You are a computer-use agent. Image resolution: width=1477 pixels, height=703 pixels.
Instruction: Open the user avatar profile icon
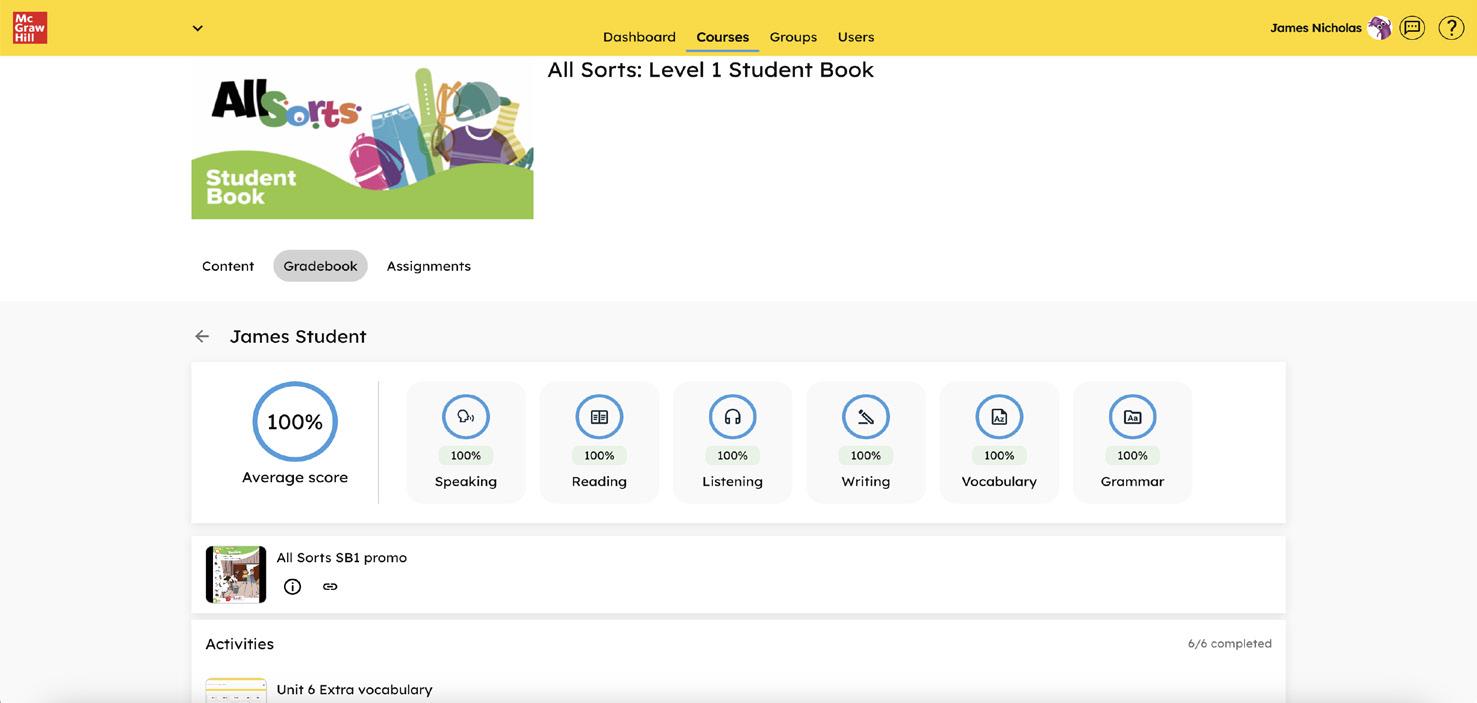[x=1380, y=28]
